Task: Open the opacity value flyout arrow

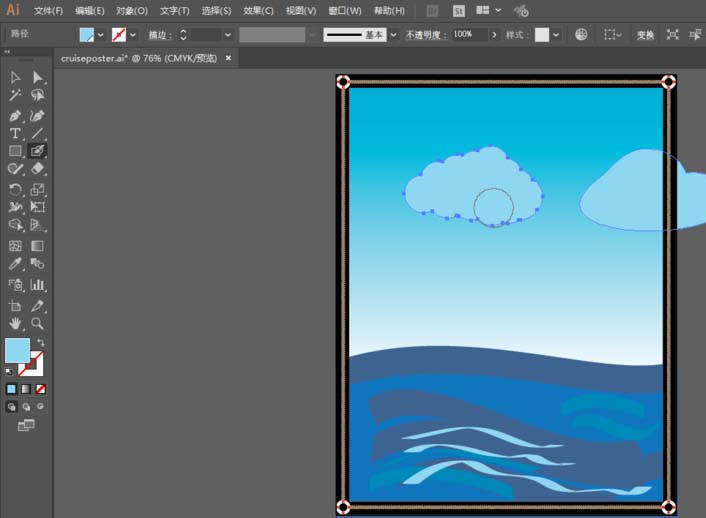Action: 493,35
